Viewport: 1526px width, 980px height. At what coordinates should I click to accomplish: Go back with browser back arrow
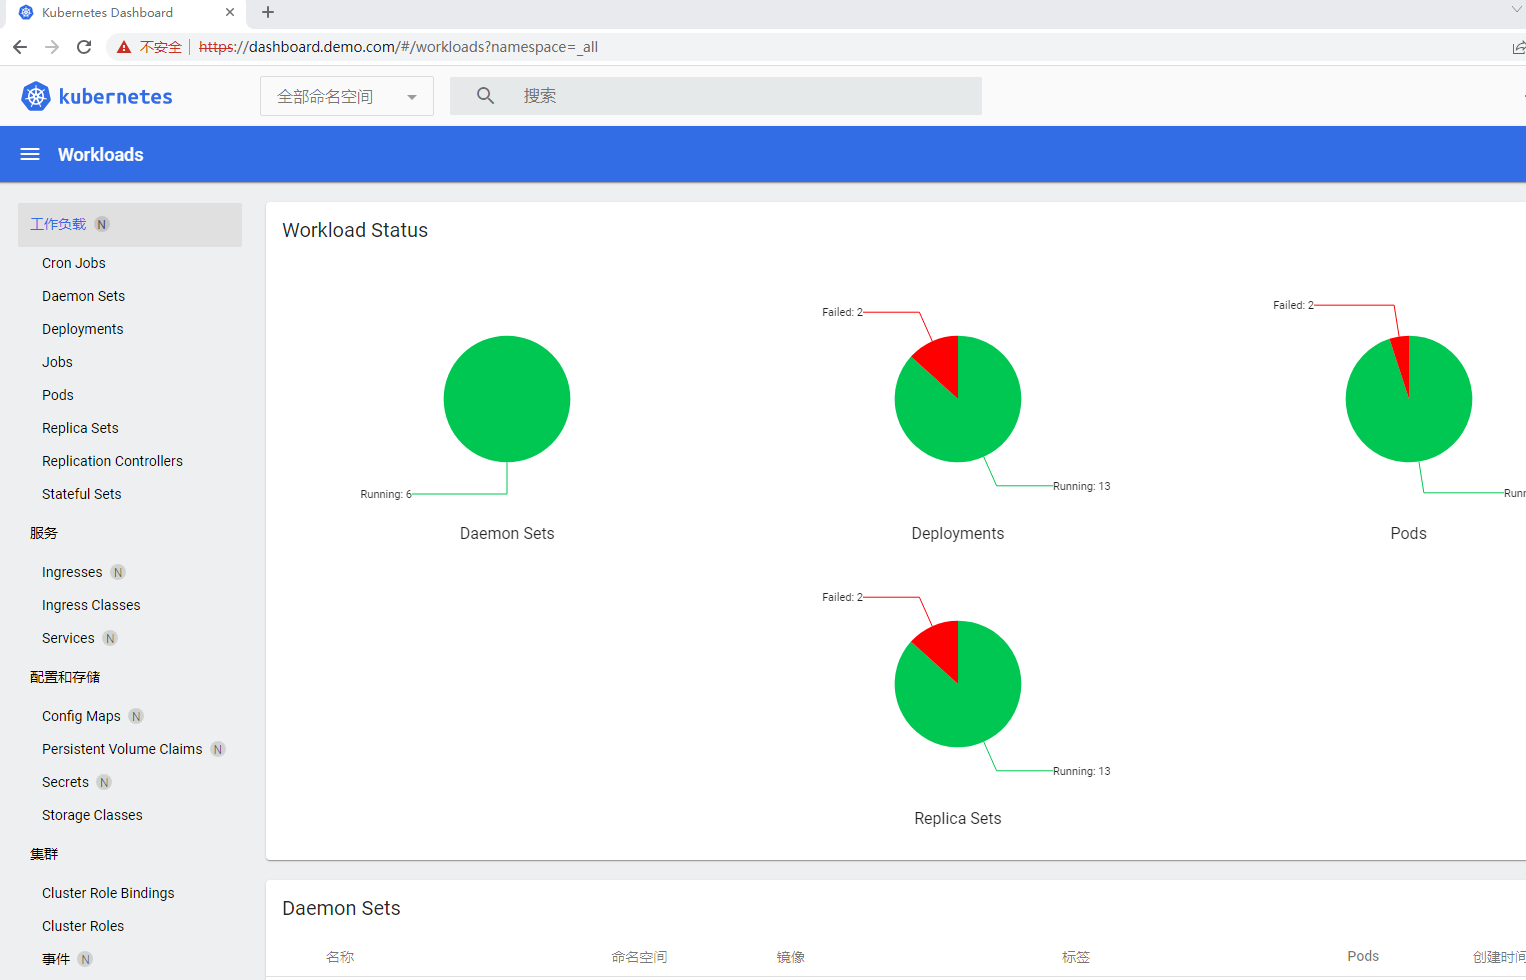[20, 47]
